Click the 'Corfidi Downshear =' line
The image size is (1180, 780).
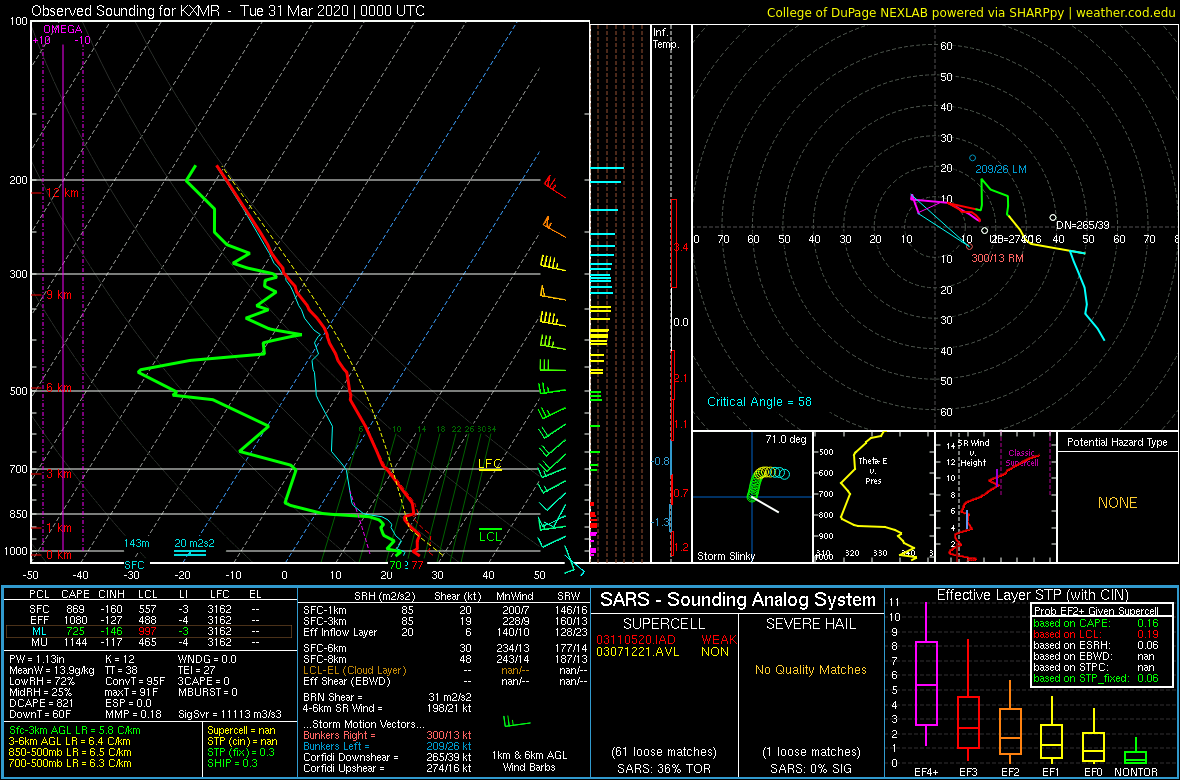[387, 757]
